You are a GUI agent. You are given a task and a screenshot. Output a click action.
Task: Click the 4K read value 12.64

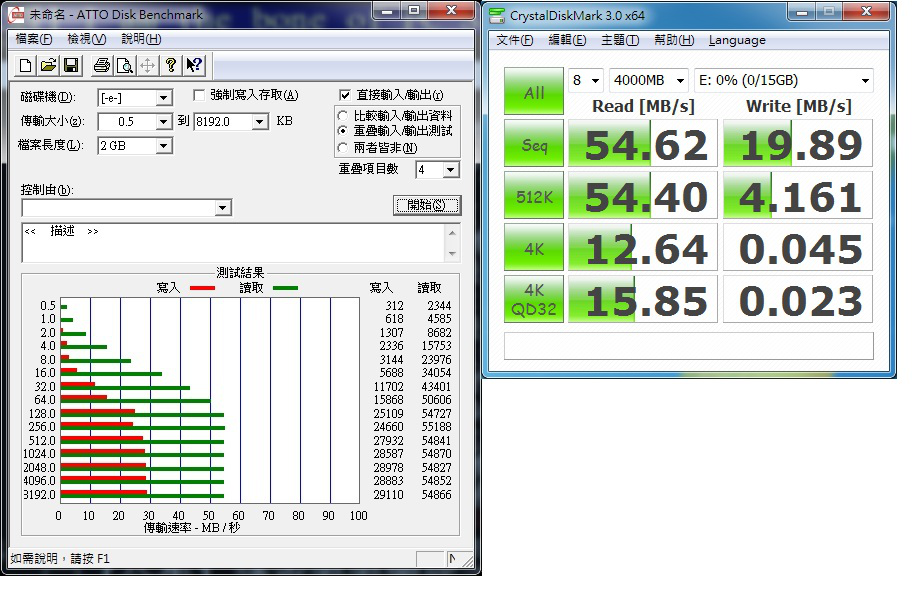(643, 248)
